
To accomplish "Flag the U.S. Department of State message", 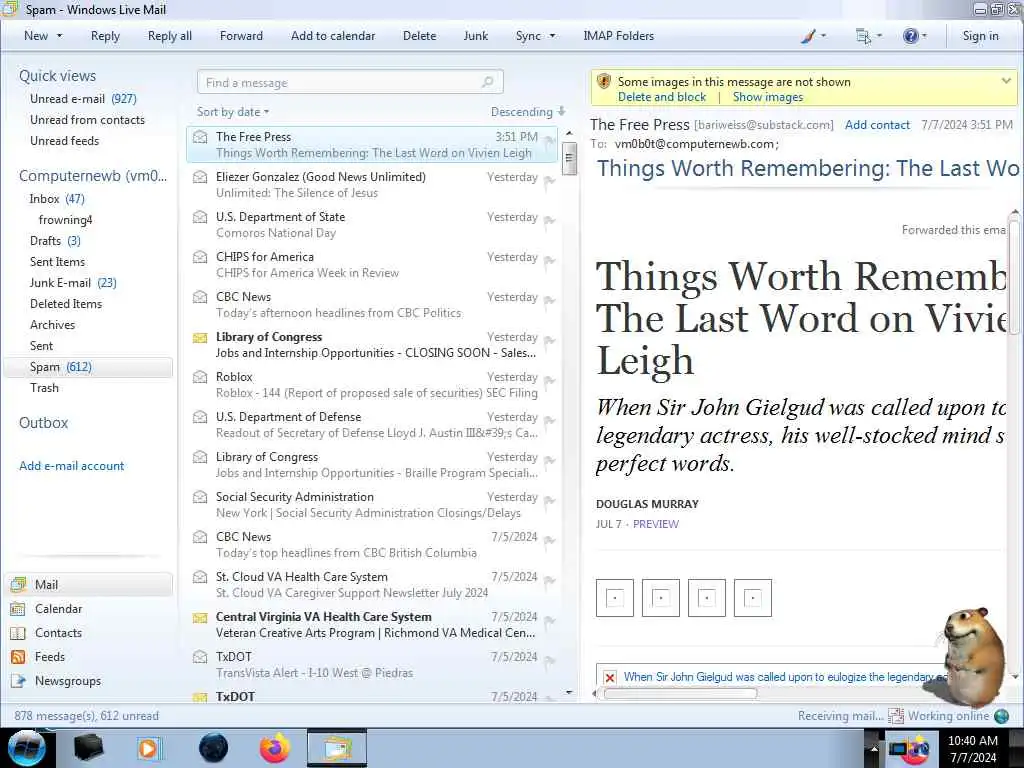I will point(550,221).
